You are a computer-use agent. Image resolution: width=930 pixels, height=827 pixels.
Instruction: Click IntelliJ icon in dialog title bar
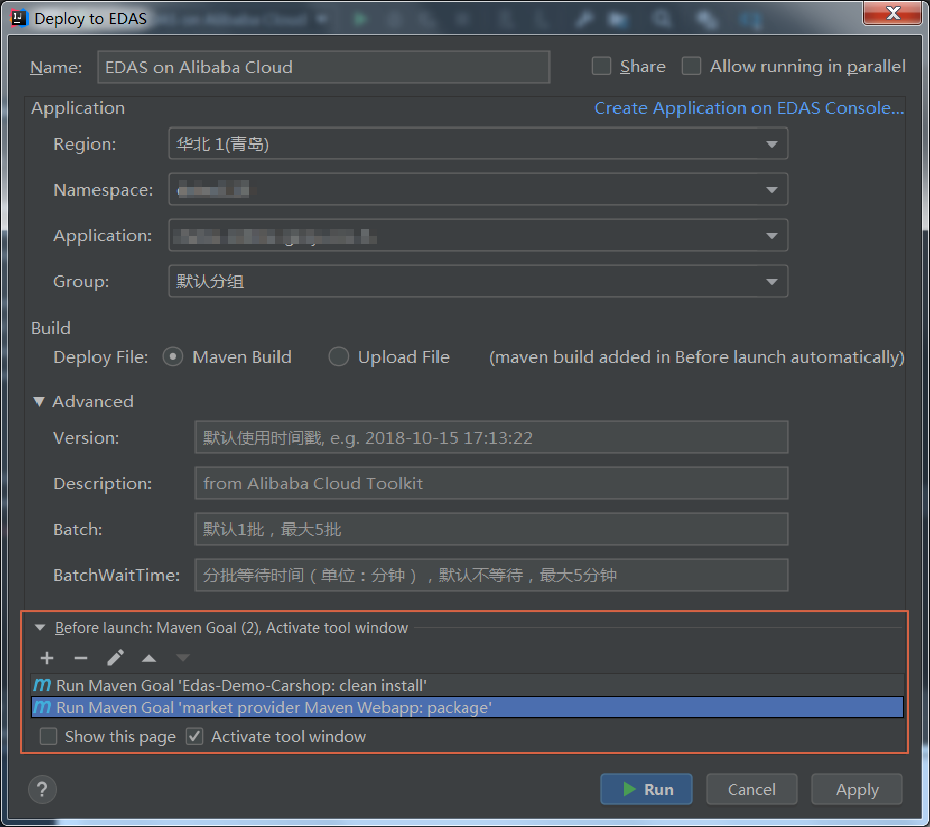point(19,18)
